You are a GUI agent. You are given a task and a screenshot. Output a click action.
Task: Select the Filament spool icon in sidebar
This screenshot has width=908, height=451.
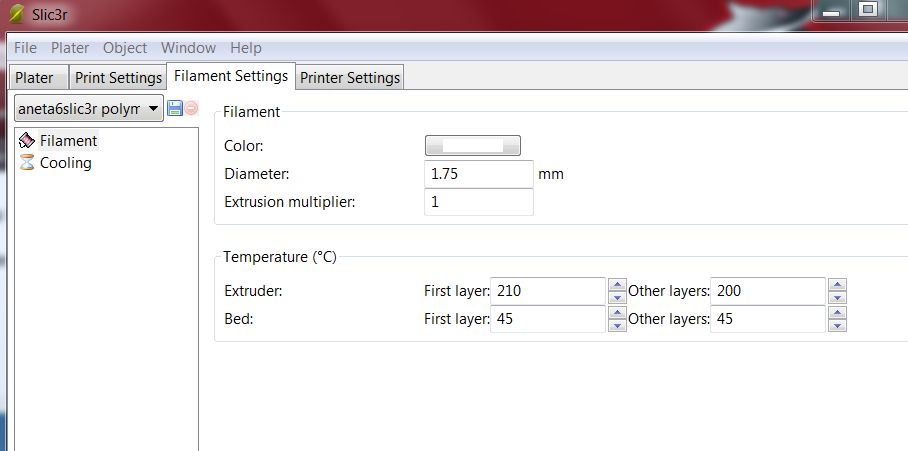pyautogui.click(x=27, y=141)
